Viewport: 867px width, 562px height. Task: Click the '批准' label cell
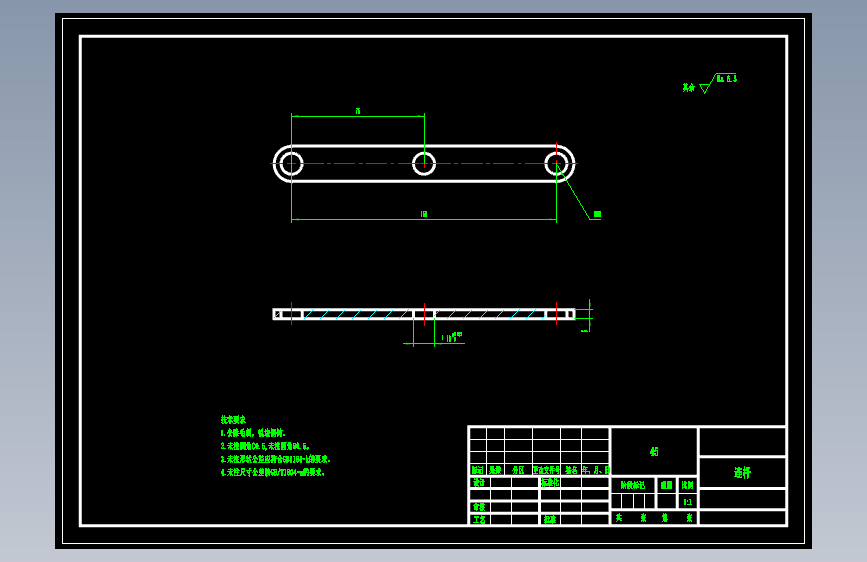pyautogui.click(x=550, y=520)
